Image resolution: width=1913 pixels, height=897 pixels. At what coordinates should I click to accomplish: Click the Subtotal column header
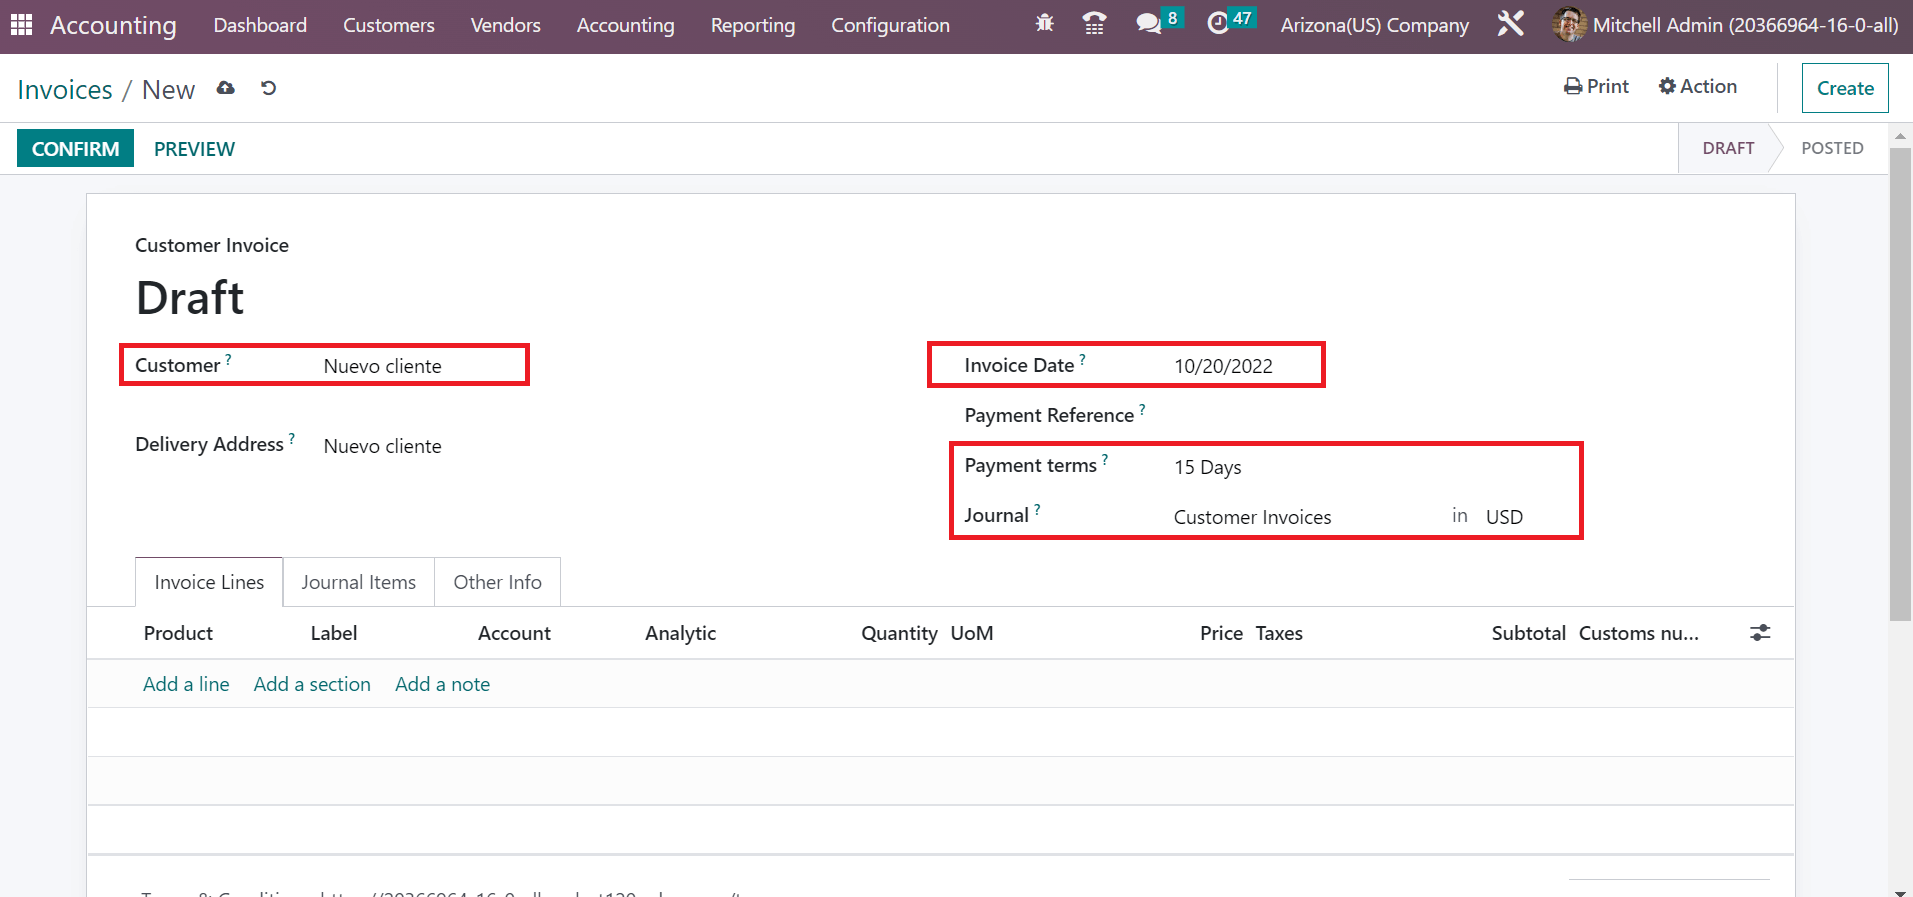click(1528, 633)
